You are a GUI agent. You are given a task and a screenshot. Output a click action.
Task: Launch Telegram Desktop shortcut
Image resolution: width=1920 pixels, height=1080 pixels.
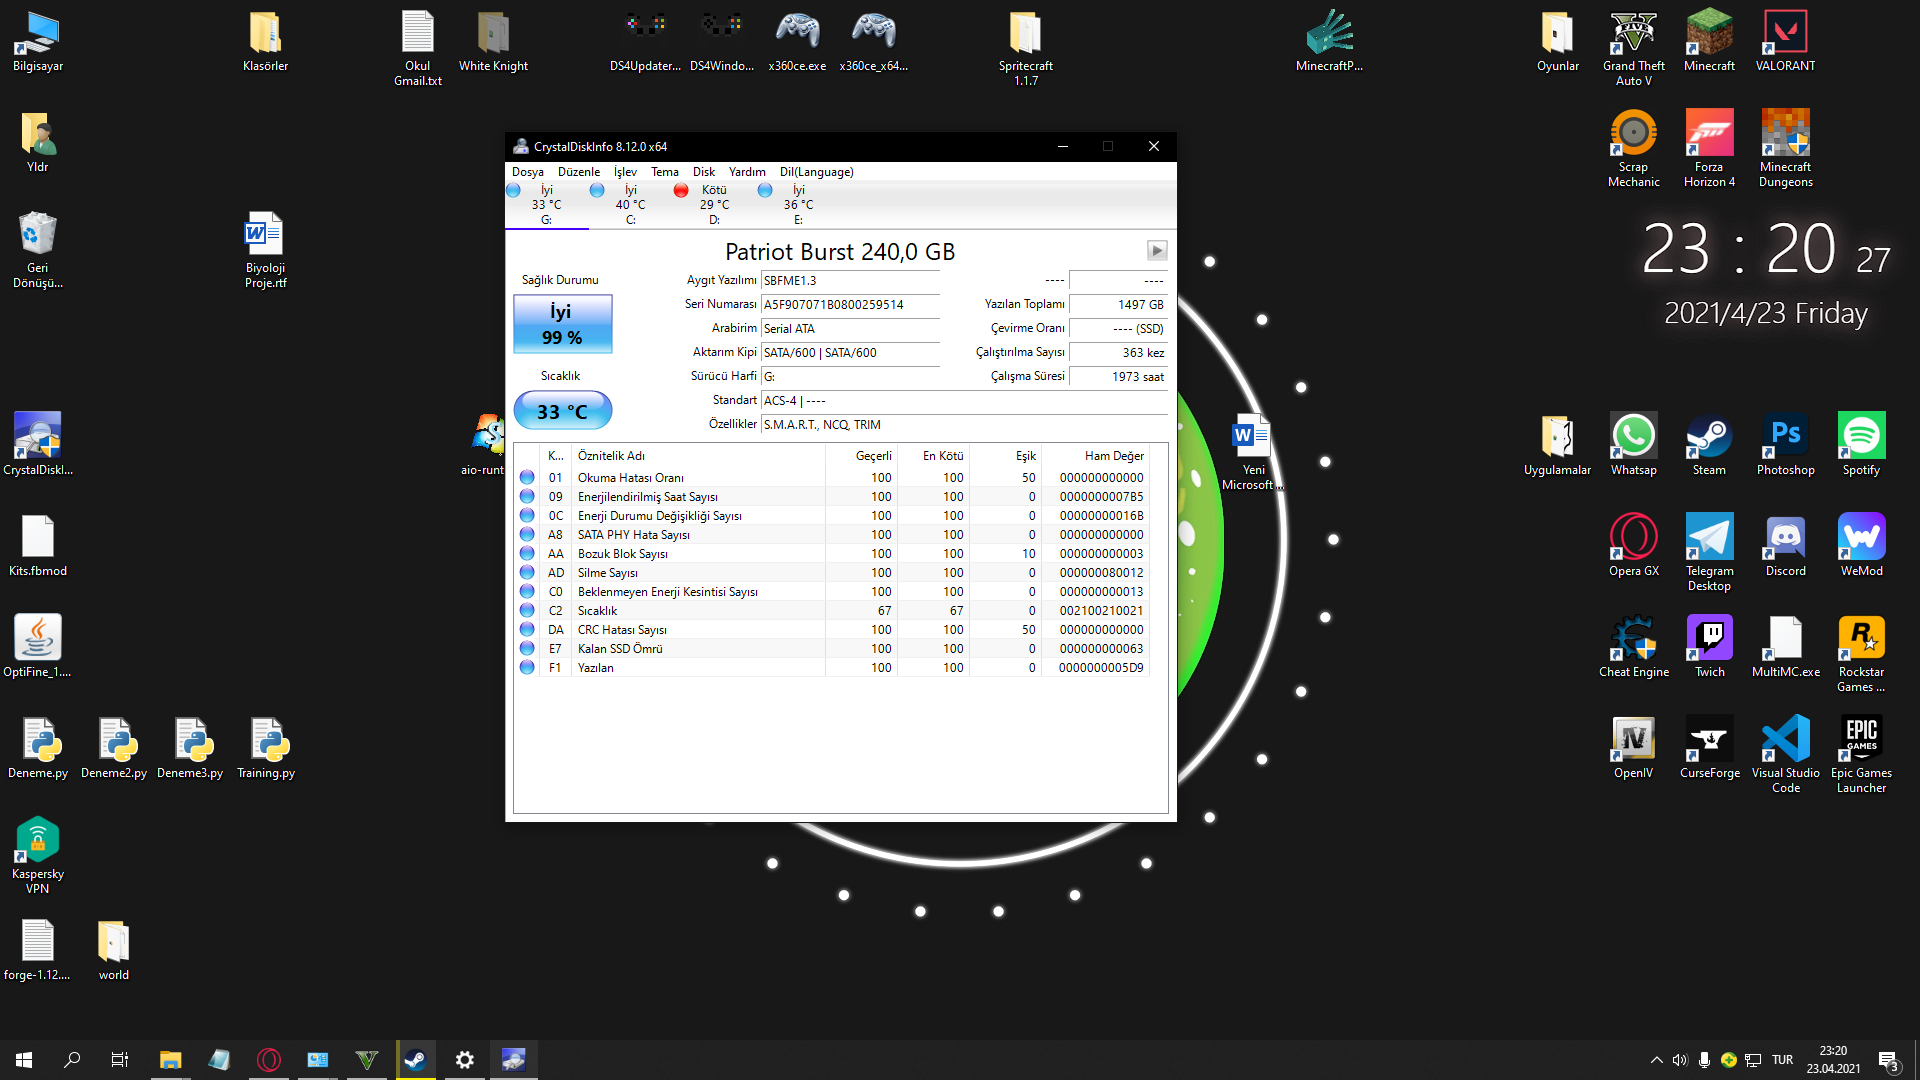[x=1709, y=551]
